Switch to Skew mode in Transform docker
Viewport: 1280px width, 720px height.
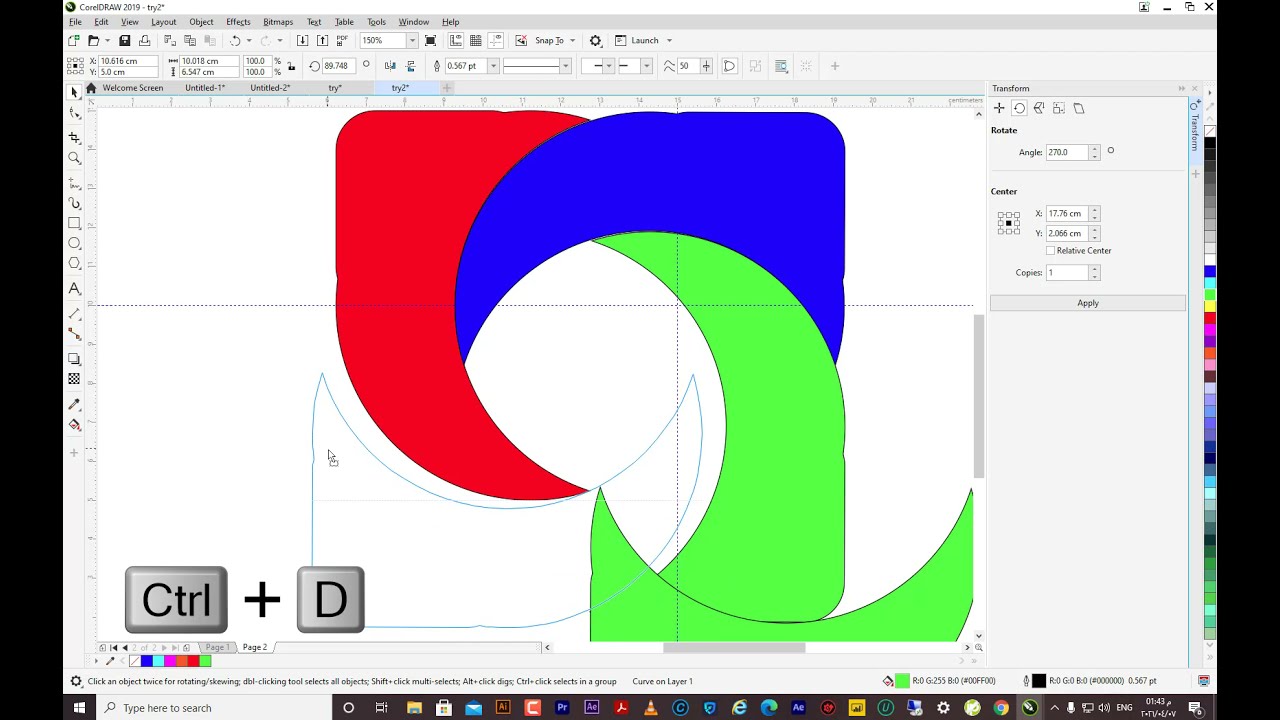tap(1079, 108)
